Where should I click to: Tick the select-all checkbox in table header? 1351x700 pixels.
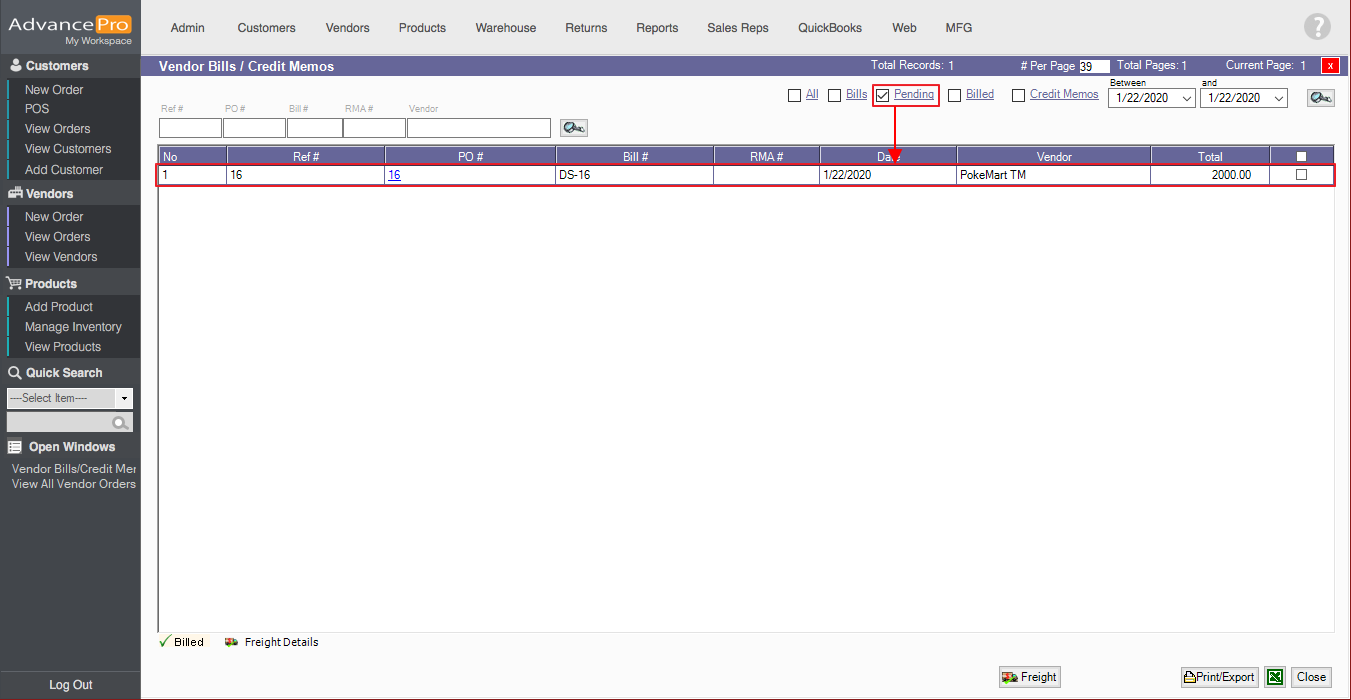(x=1301, y=157)
